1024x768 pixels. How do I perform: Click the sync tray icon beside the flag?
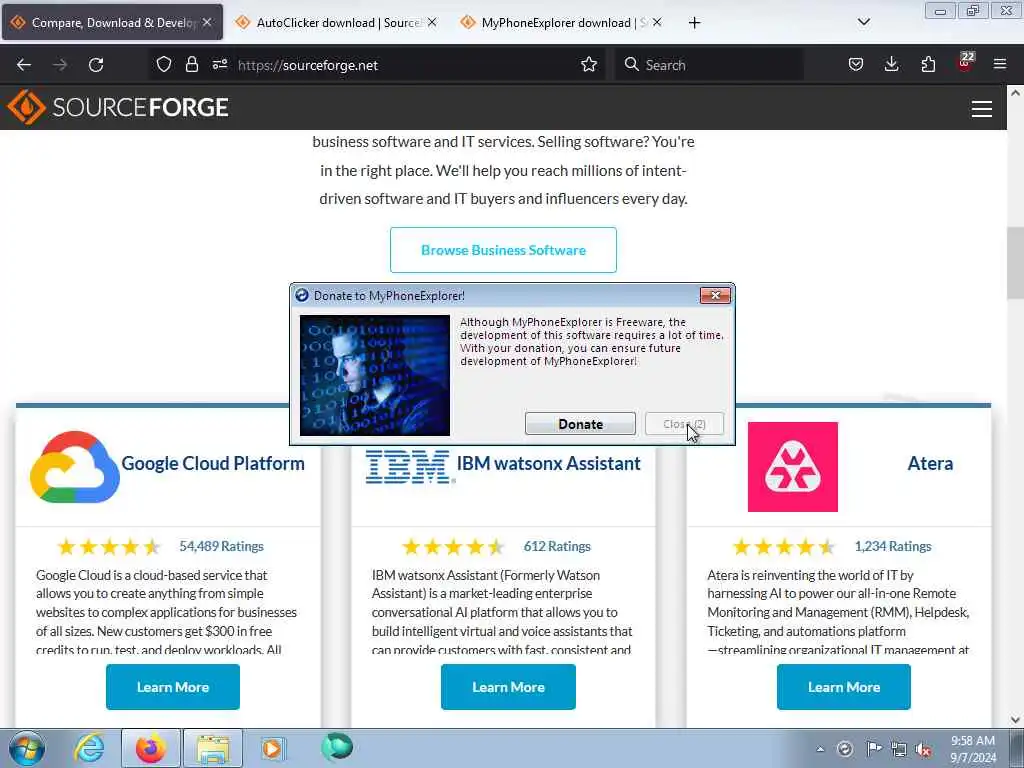coord(845,749)
